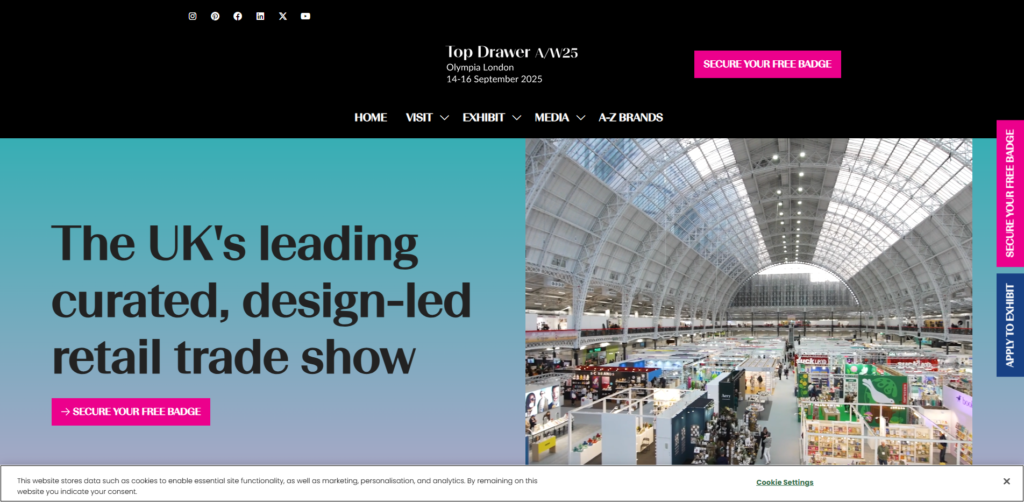Click vertical Secure Your Free Badge side tab

(x=1010, y=193)
